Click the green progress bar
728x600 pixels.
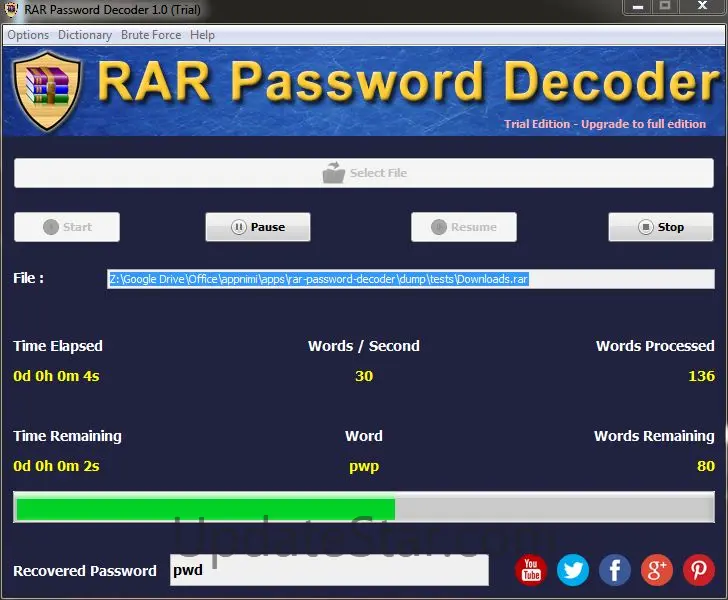pos(364,507)
